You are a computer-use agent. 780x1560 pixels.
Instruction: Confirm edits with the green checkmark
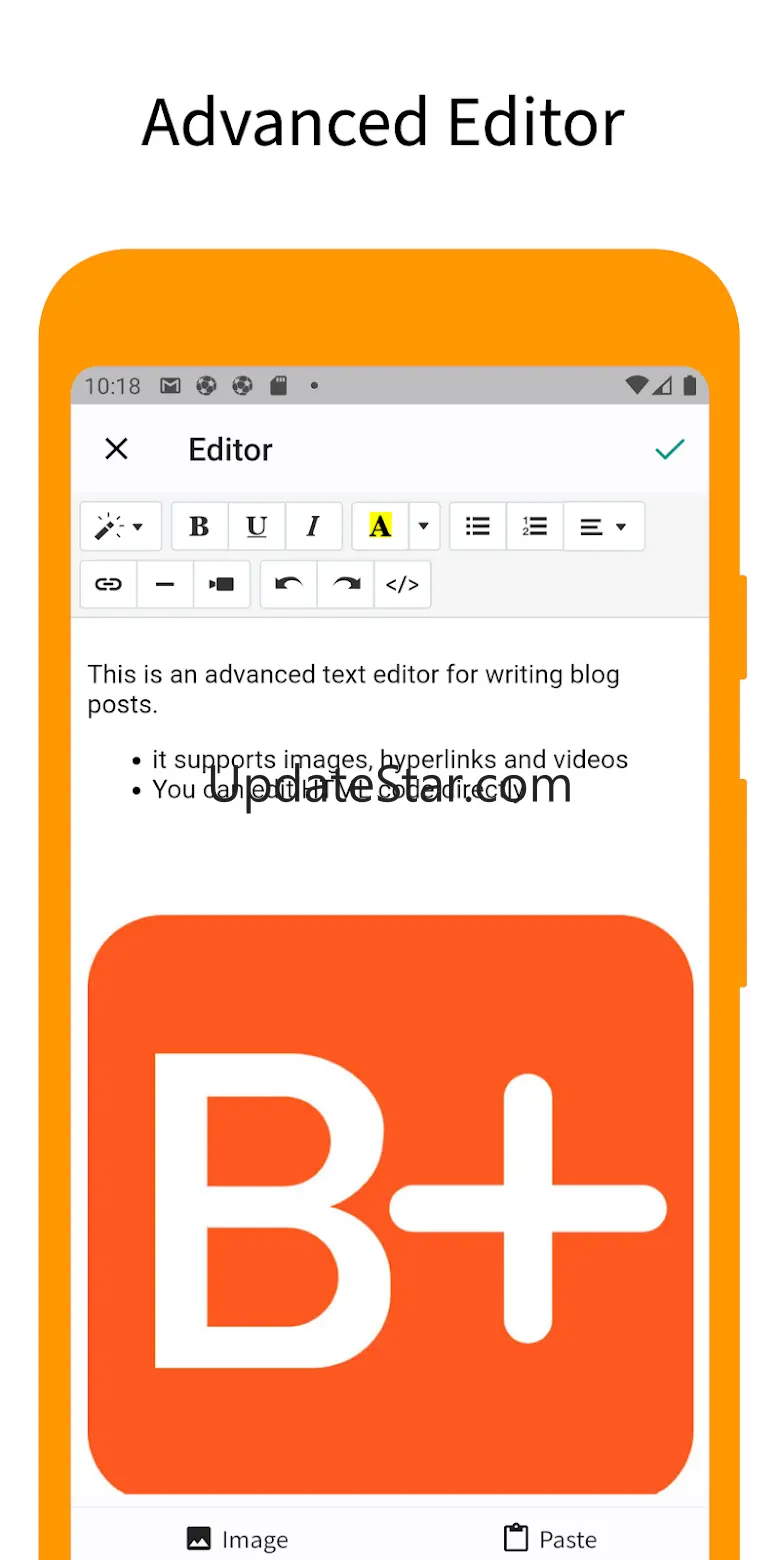pyautogui.click(x=669, y=449)
